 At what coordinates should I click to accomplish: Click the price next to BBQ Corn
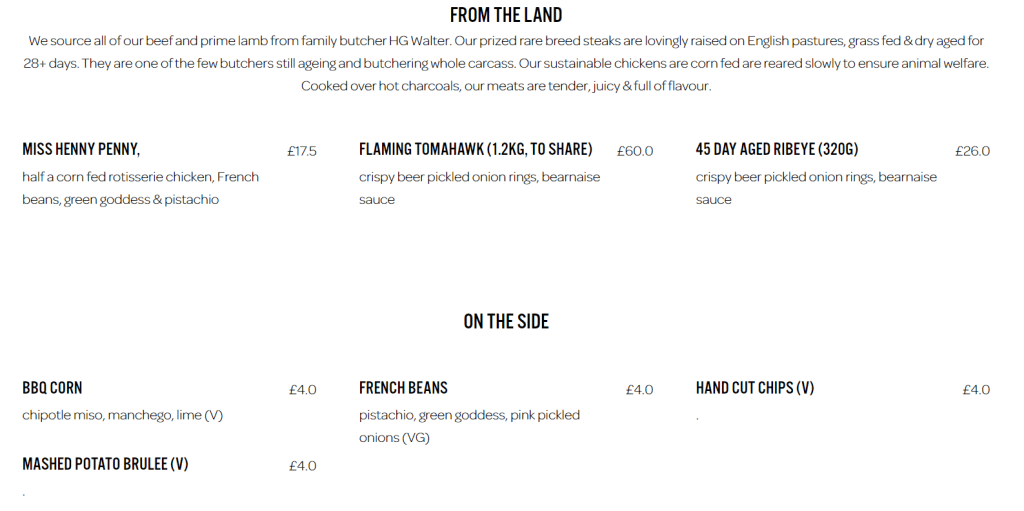click(303, 390)
